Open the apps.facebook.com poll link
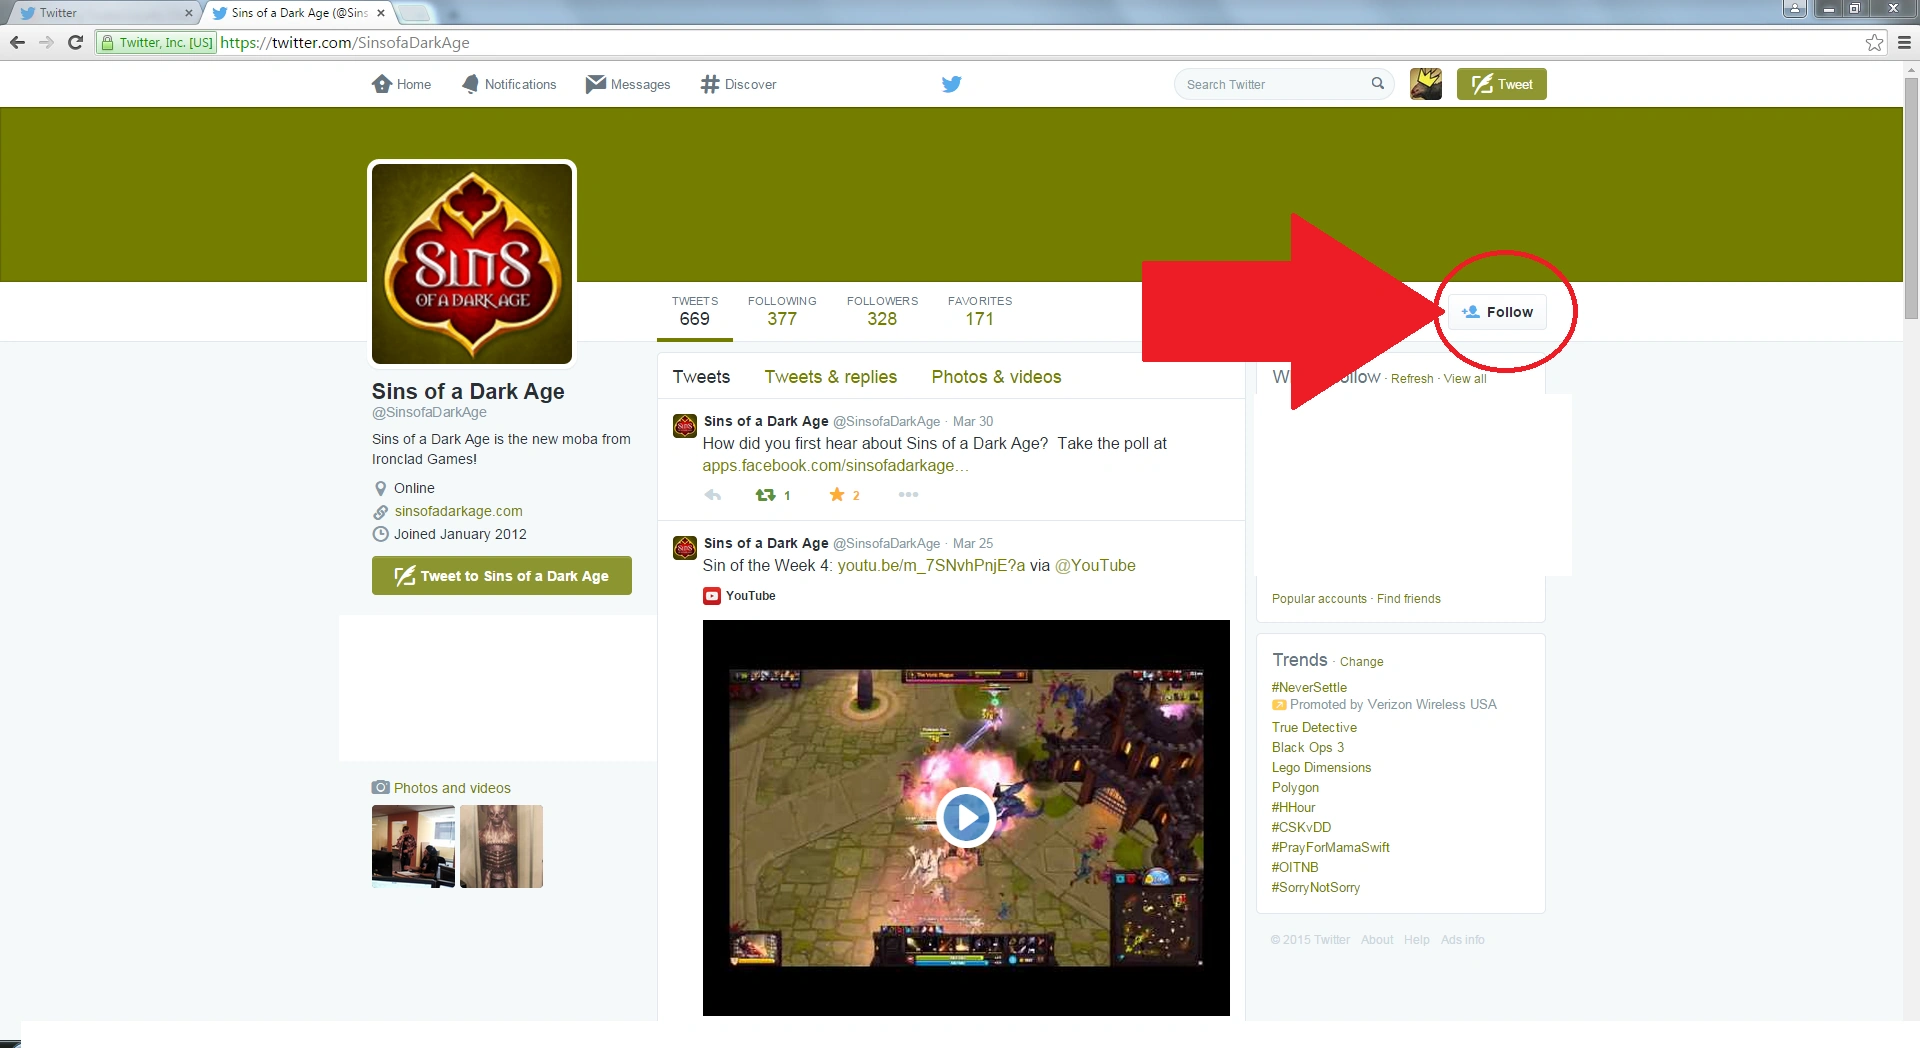 pos(835,466)
